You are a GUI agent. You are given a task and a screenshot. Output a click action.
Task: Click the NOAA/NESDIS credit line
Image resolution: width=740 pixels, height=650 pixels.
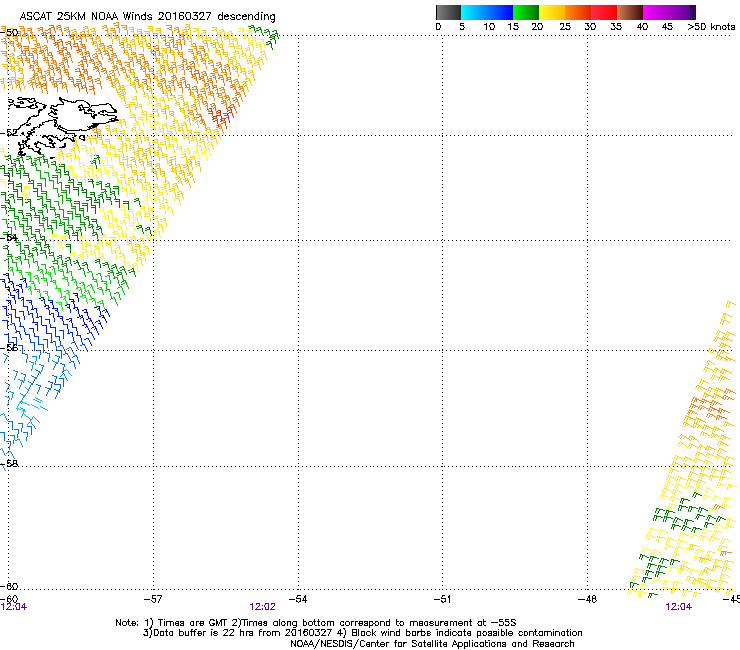(x=432, y=644)
